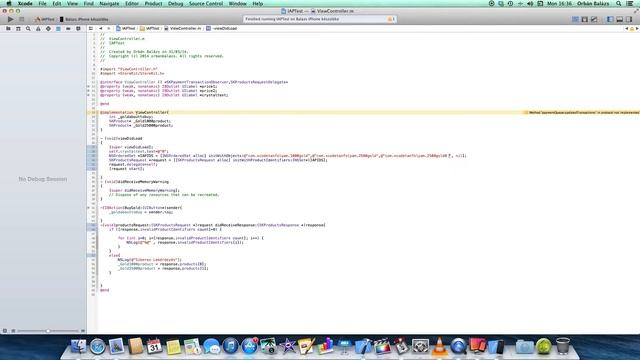Screen dimensions: 640x360
Task: Open the Test navigator
Action: [x=48, y=29]
